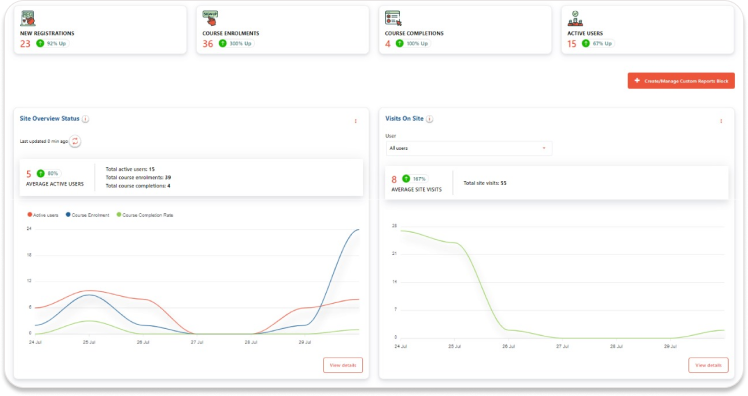The width and height of the screenshot is (748, 396).
Task: Click the green up arrow beside Average Active Users
Action: coord(41,173)
